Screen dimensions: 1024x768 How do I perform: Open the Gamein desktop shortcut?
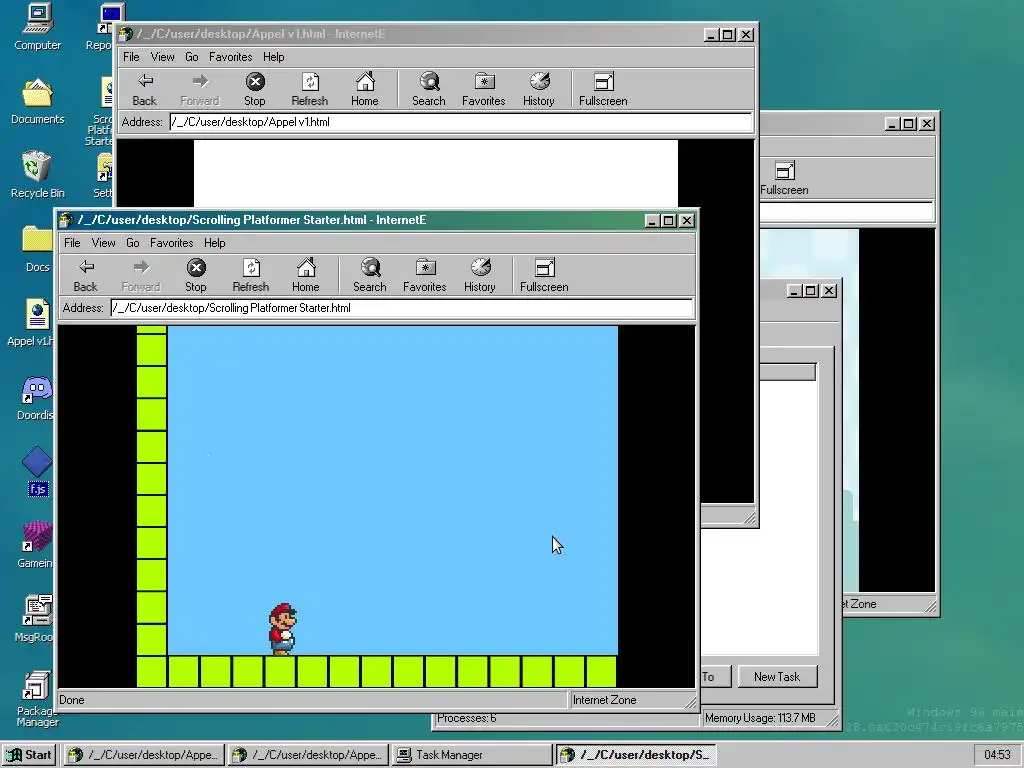(x=36, y=545)
